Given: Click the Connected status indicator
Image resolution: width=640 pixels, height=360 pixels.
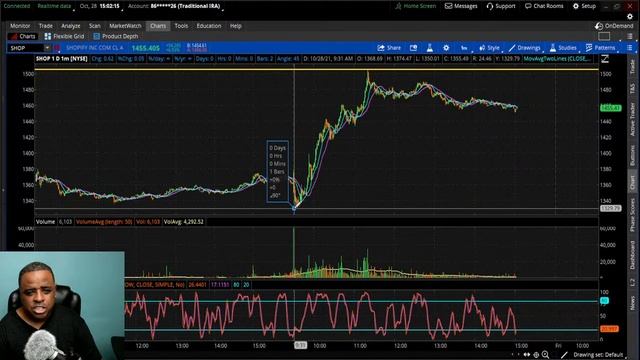Looking at the screenshot, I should [x=17, y=6].
